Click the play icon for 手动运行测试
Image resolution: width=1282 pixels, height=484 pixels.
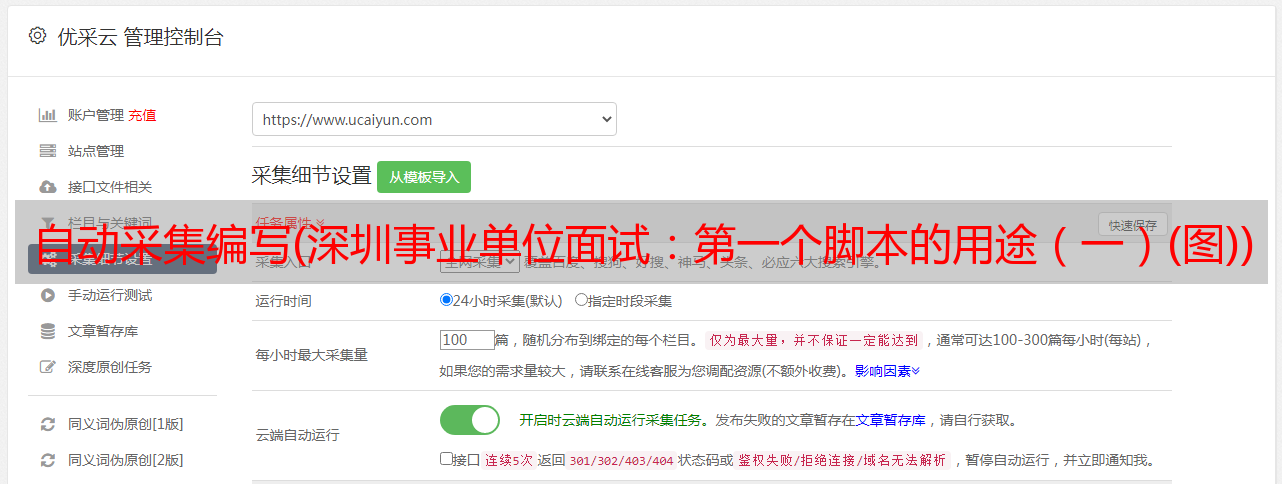[x=47, y=295]
